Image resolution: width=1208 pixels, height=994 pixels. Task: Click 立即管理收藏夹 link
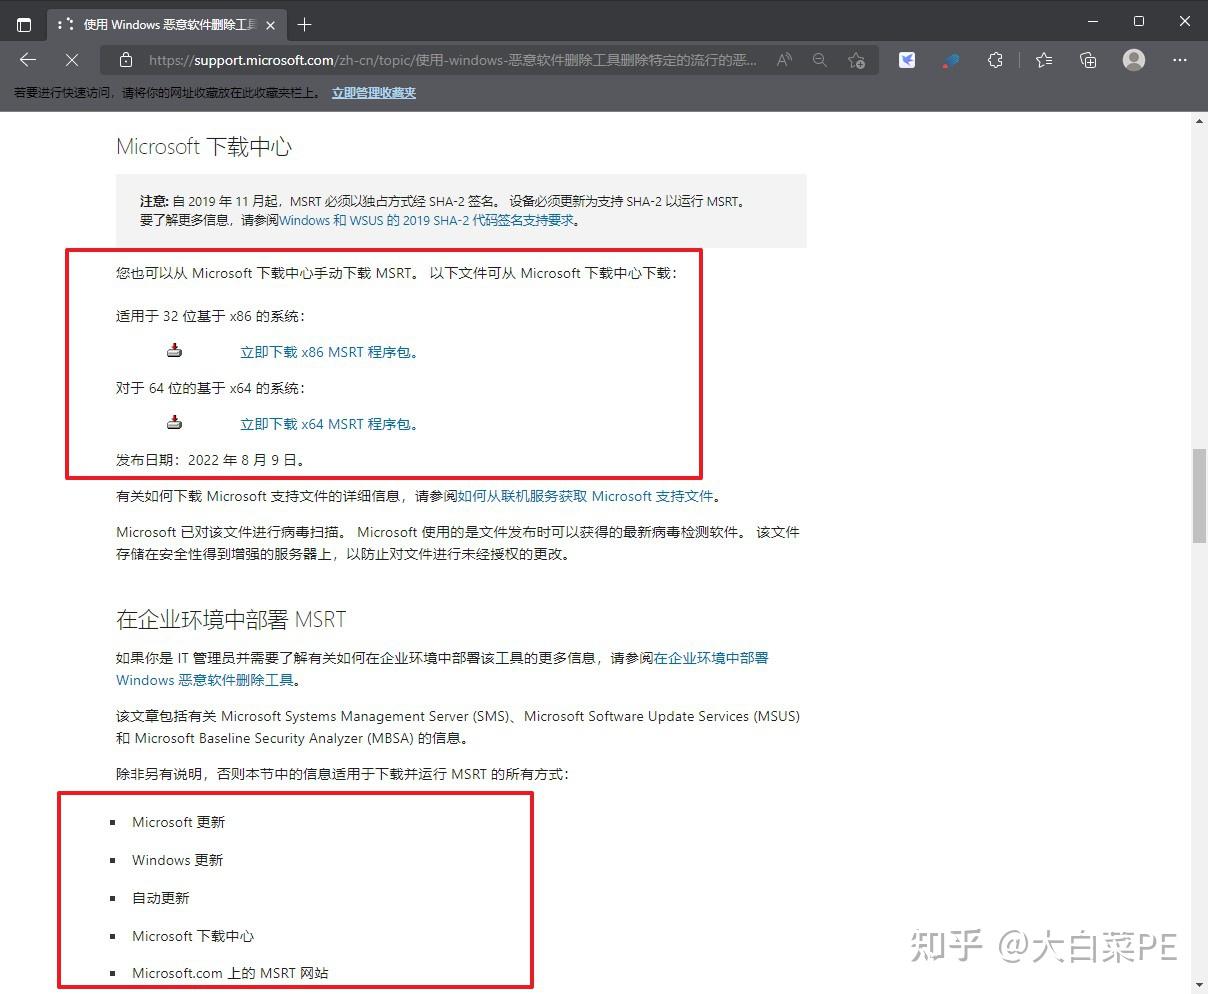pyautogui.click(x=374, y=93)
